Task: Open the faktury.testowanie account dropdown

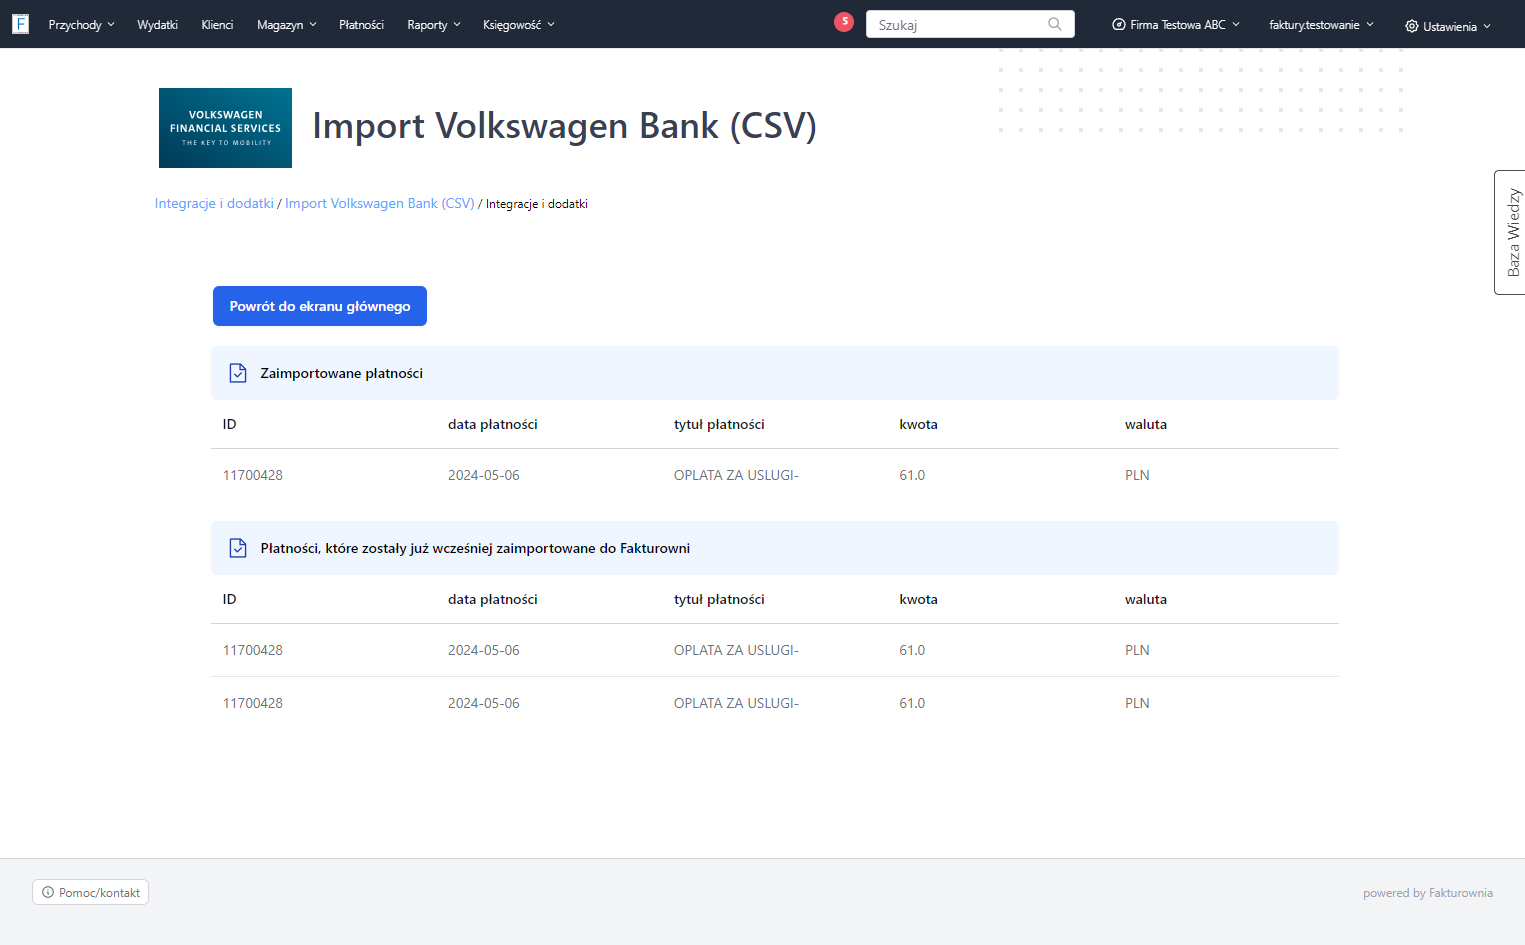Action: tap(1321, 25)
